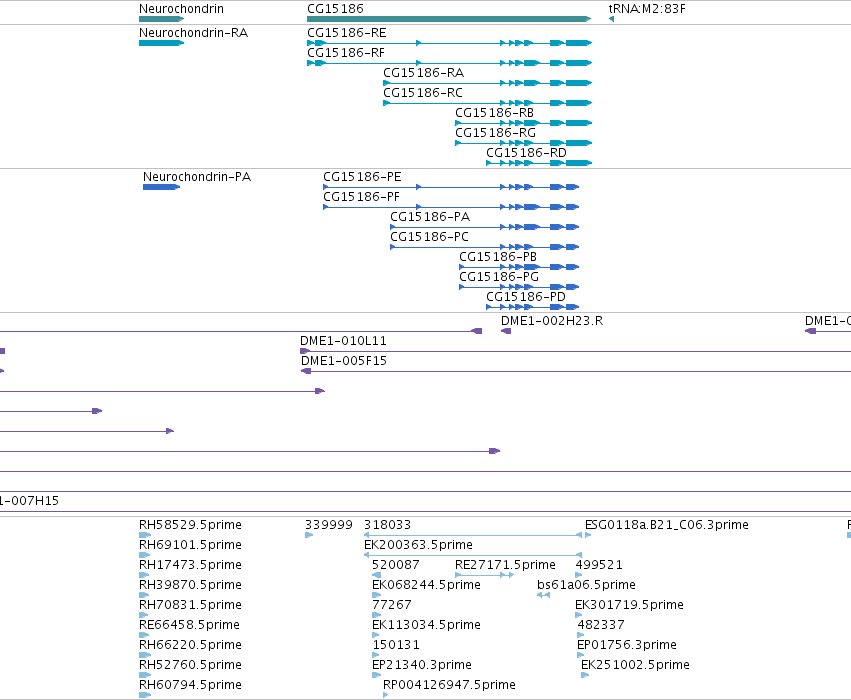Choose EST RH60794.5prime
This screenshot has width=851, height=700.
(190, 685)
